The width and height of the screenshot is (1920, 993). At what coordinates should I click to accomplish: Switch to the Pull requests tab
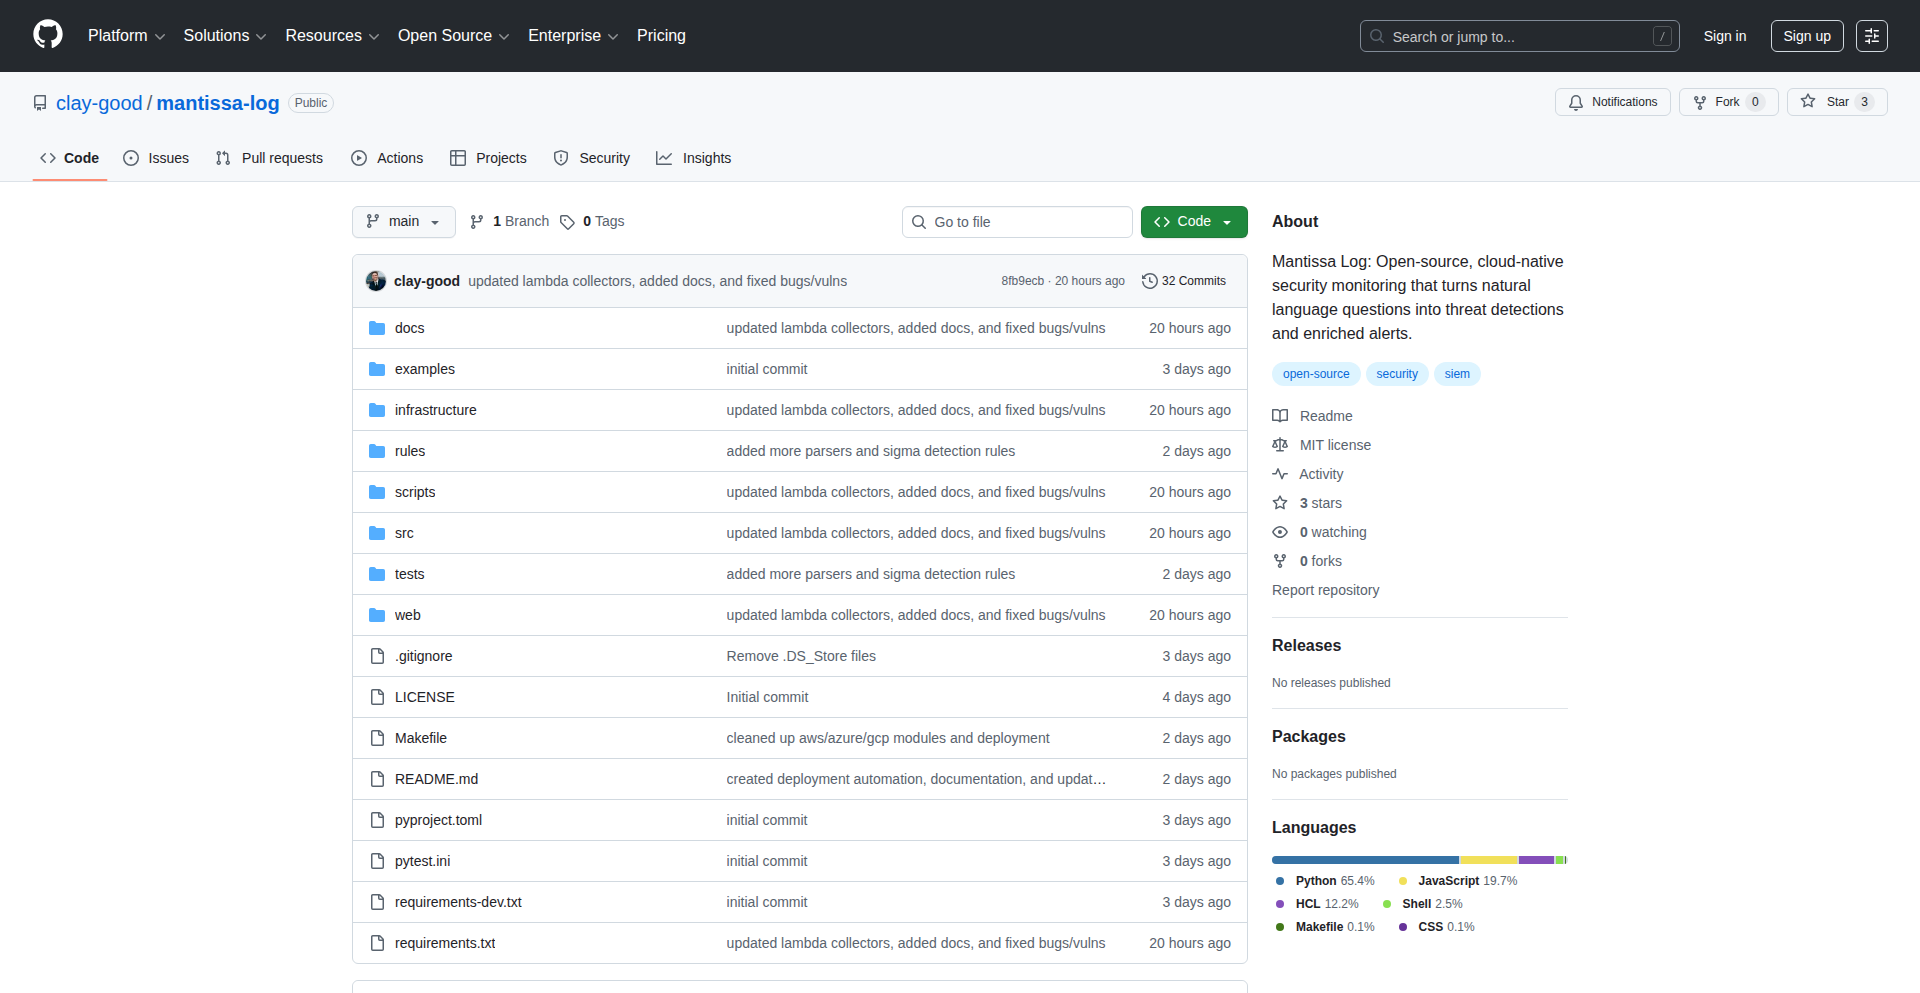tap(270, 158)
